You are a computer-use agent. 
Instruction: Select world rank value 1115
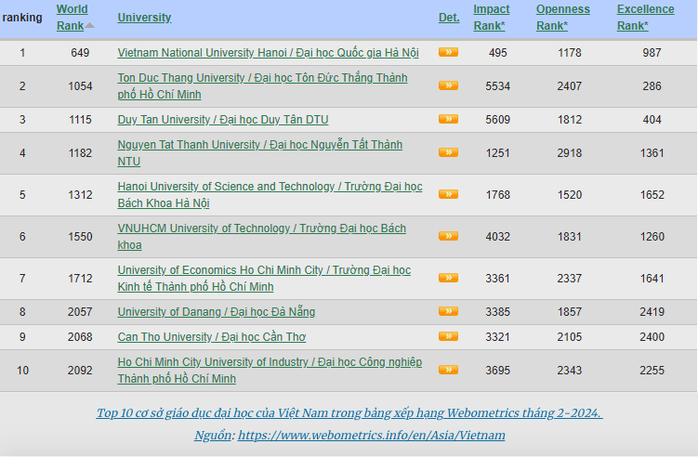[80, 120]
